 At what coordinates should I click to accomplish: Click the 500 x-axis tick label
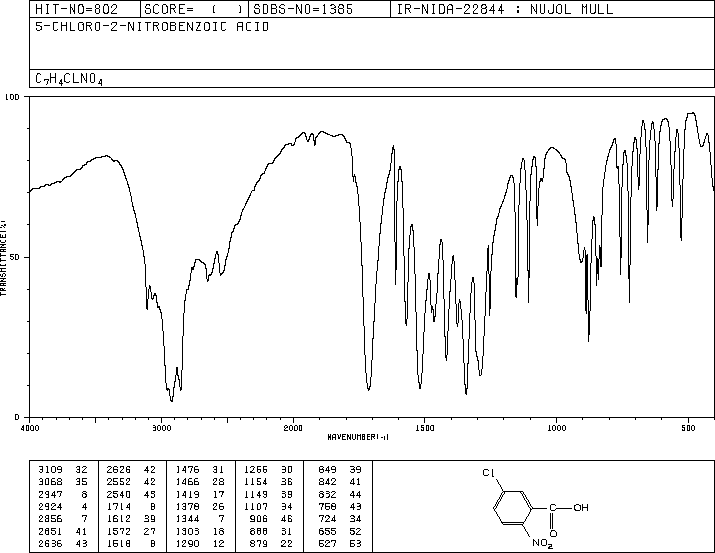click(688, 428)
